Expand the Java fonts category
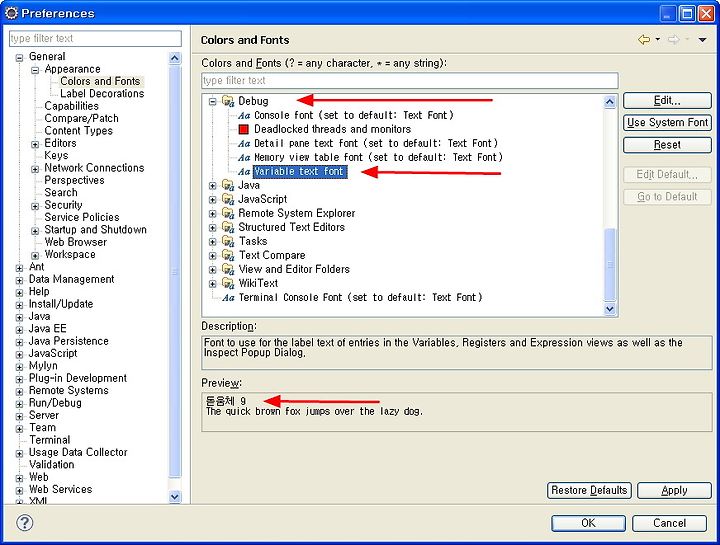Screen dimensions: 720x545 click(212, 185)
